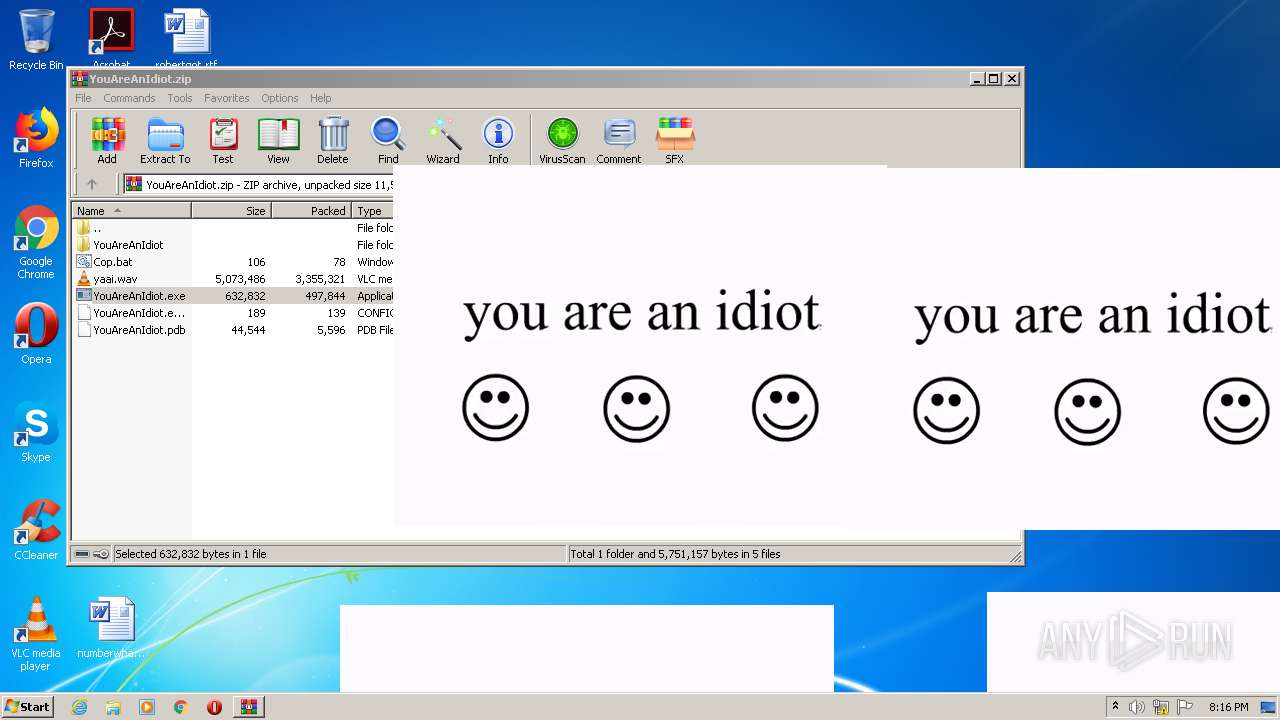Open the Favorites menu
Image resolution: width=1280 pixels, height=720 pixels.
[227, 98]
